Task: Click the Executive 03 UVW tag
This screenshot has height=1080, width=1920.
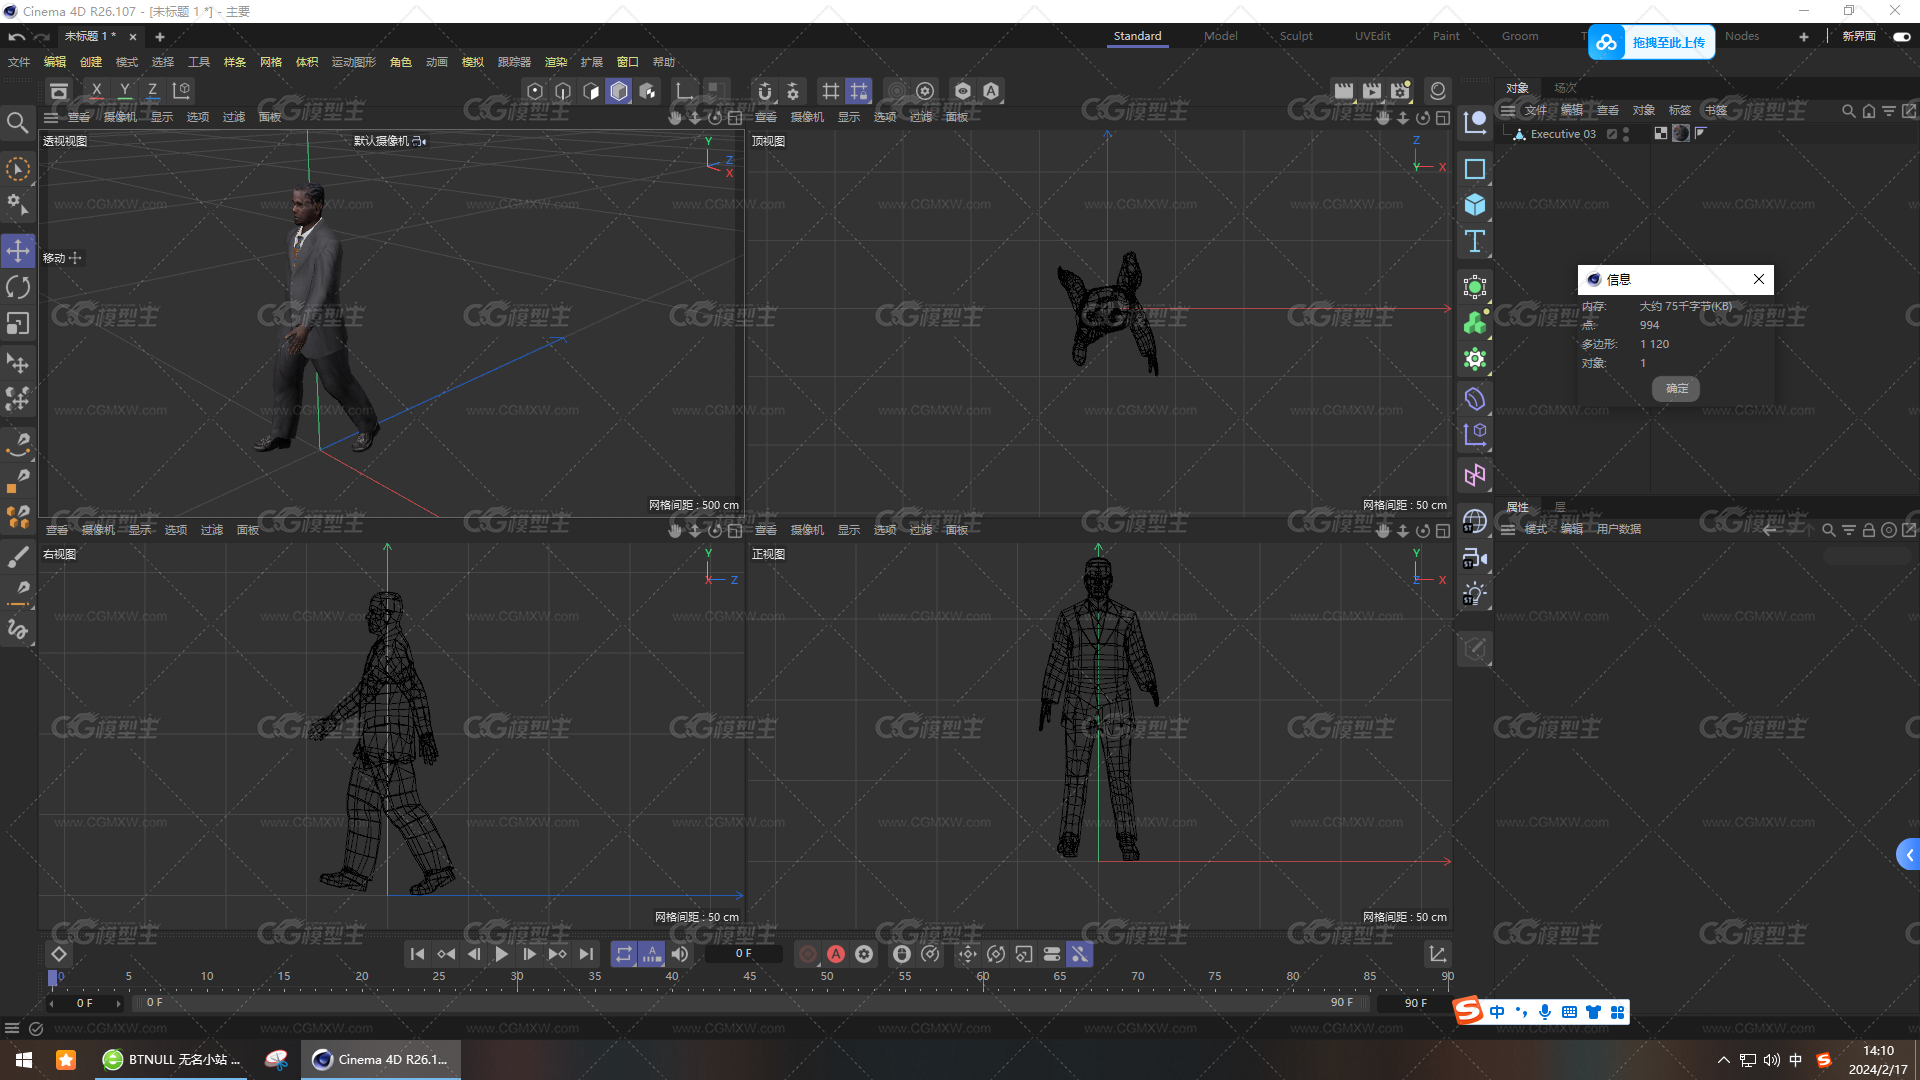Action: tap(1661, 133)
